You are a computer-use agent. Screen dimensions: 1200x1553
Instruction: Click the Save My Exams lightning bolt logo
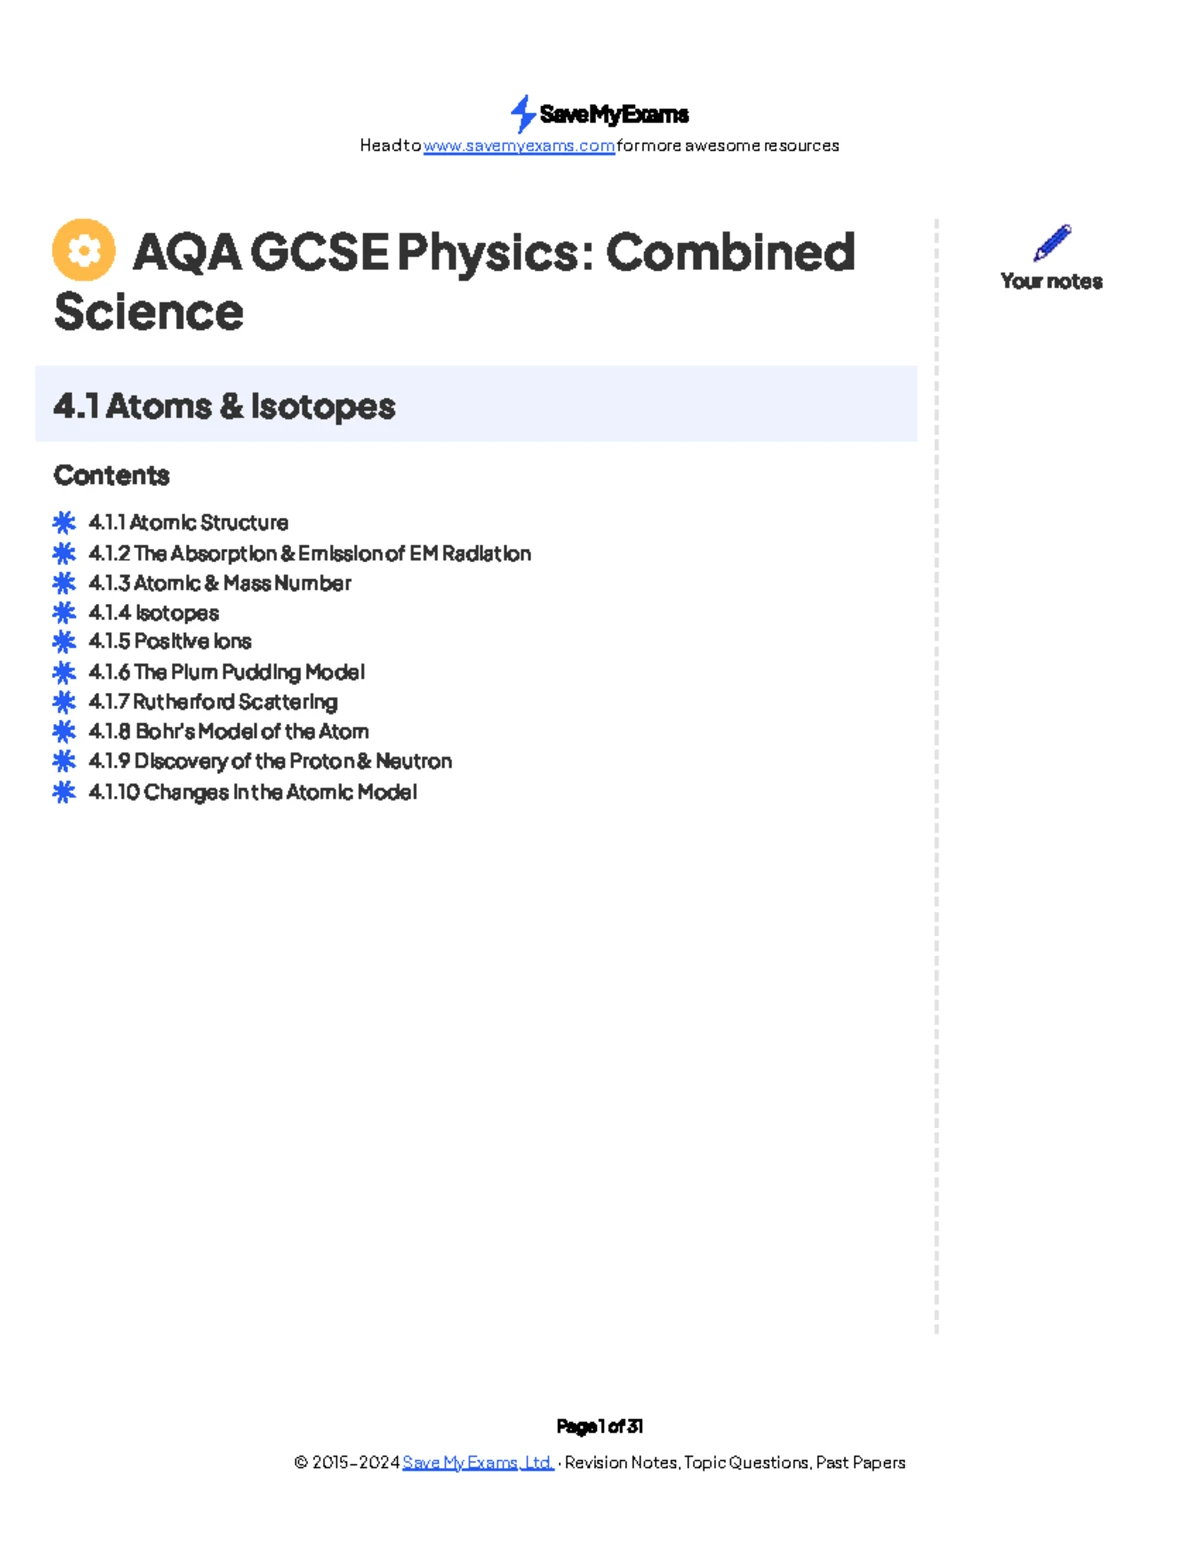523,114
